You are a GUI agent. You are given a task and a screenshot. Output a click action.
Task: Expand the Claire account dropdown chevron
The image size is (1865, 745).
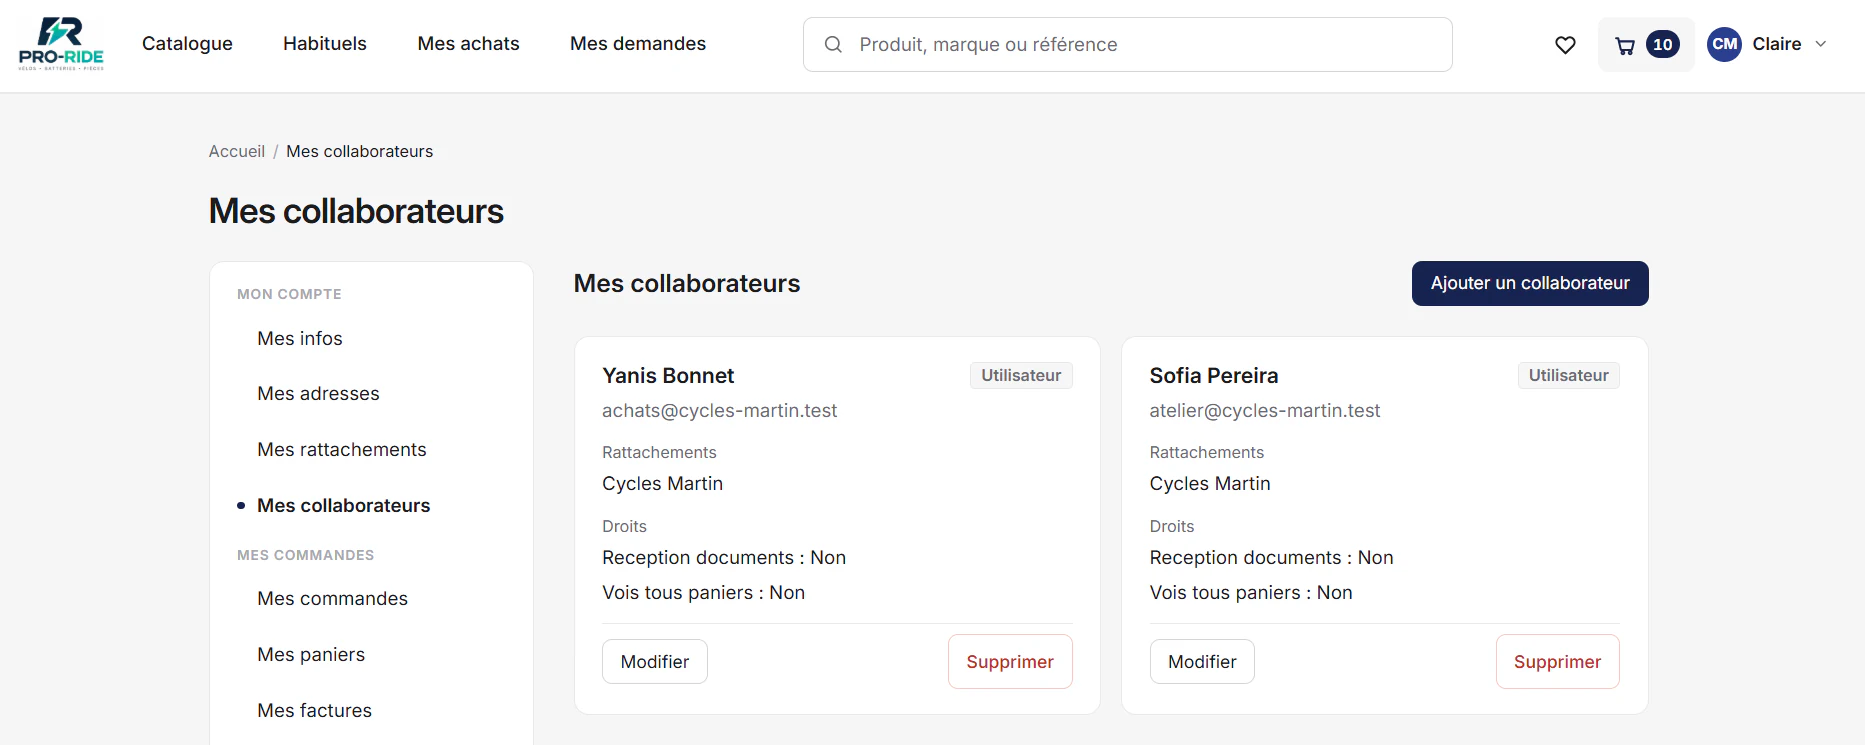click(x=1821, y=44)
